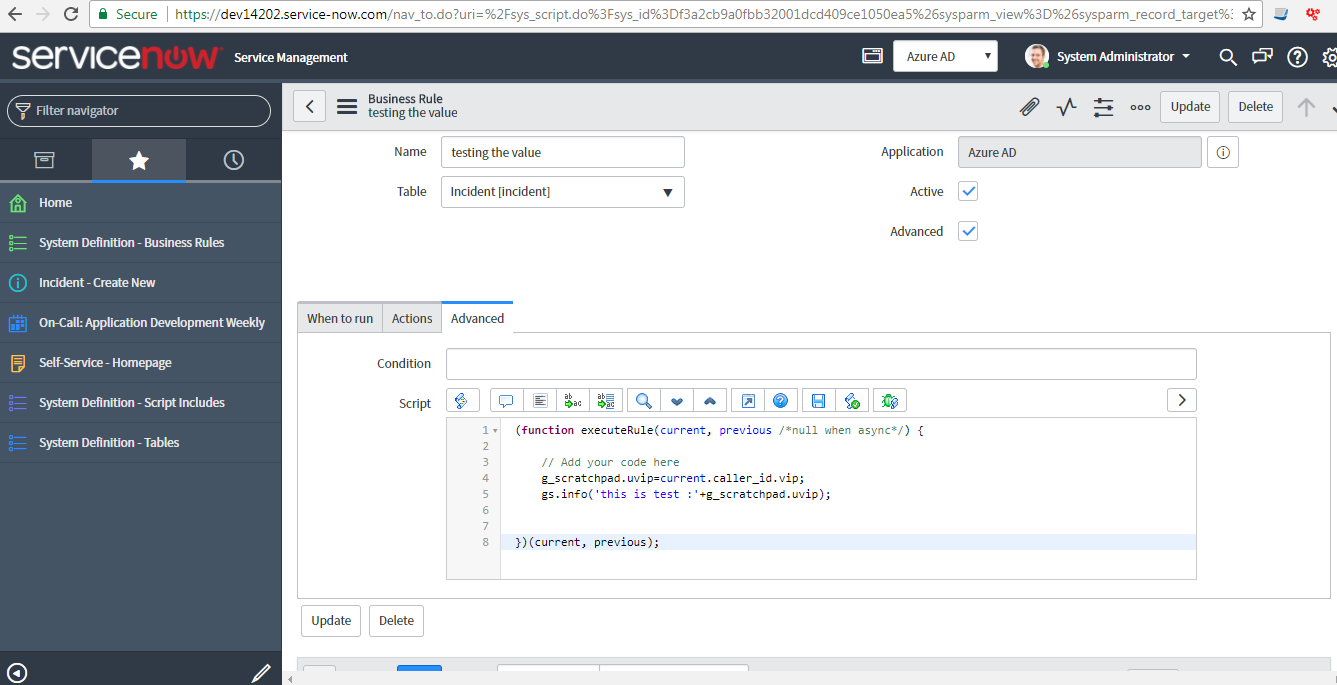Image resolution: width=1337 pixels, height=685 pixels.
Task: Click script line 'g_scratchpad.uvip=current.caller_id.vip;'
Action: click(673, 478)
